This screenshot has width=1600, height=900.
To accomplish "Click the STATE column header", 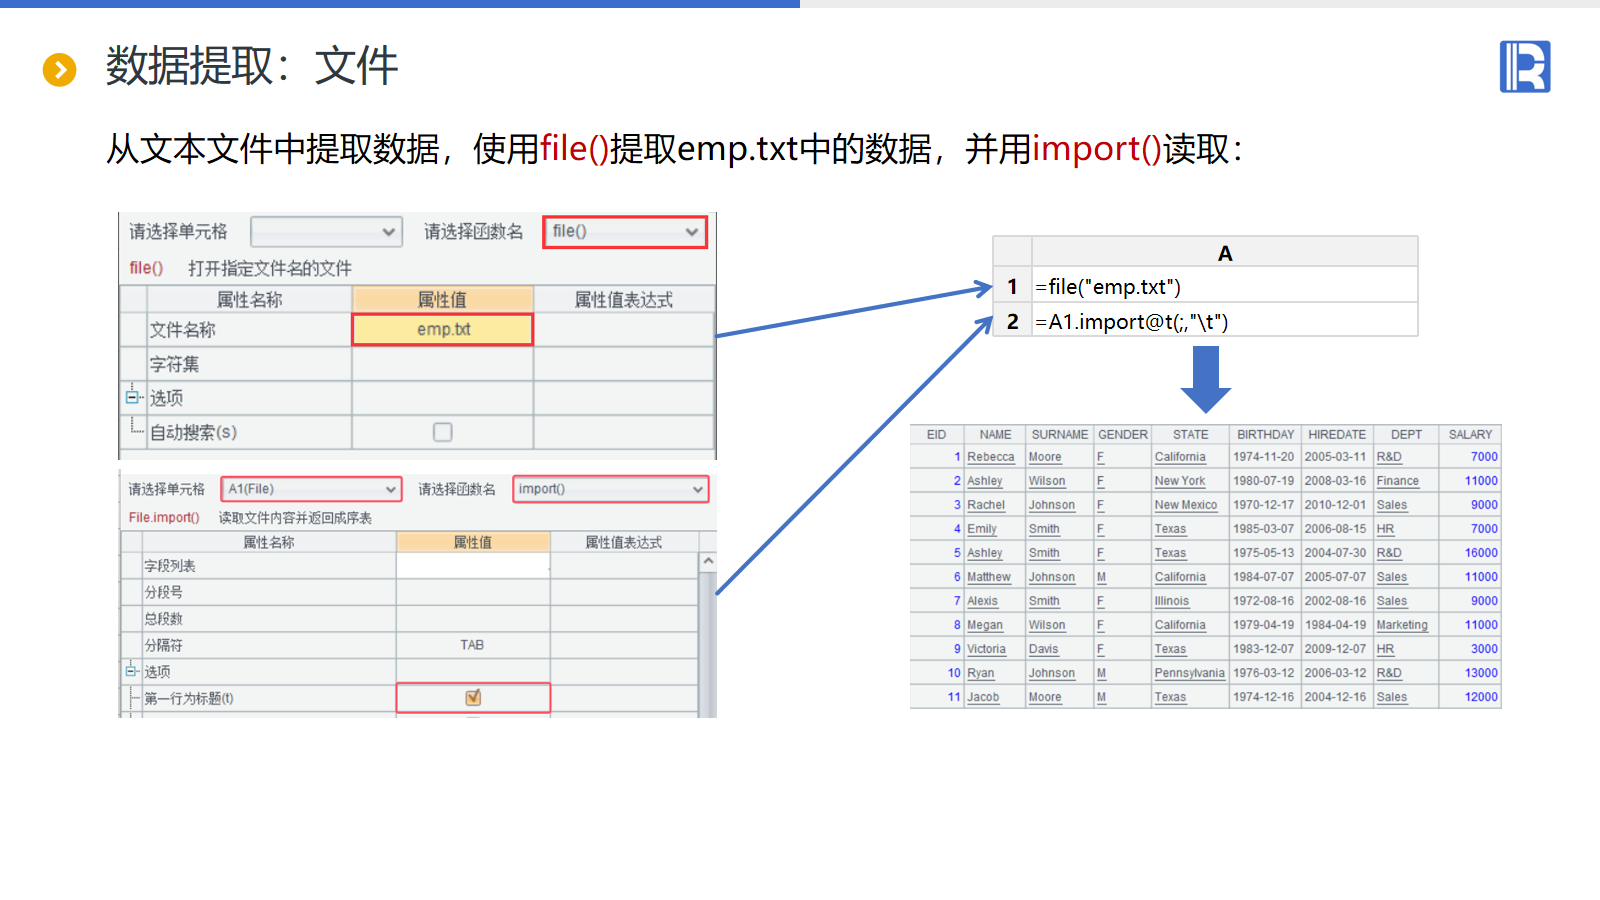I will tap(1191, 435).
